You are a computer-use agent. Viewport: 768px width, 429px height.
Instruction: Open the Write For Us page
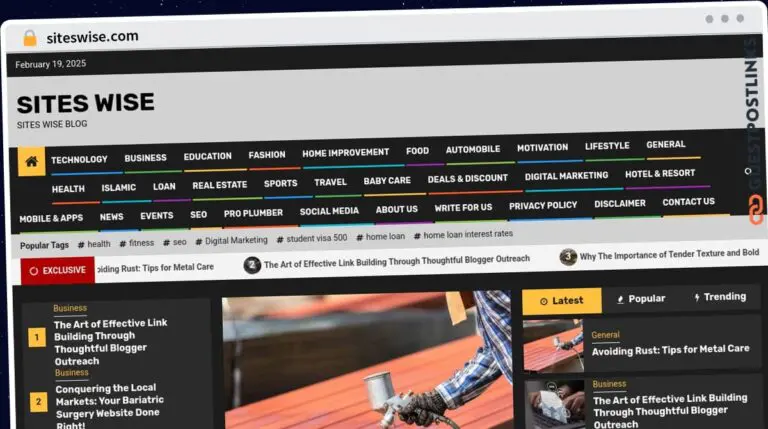click(463, 208)
